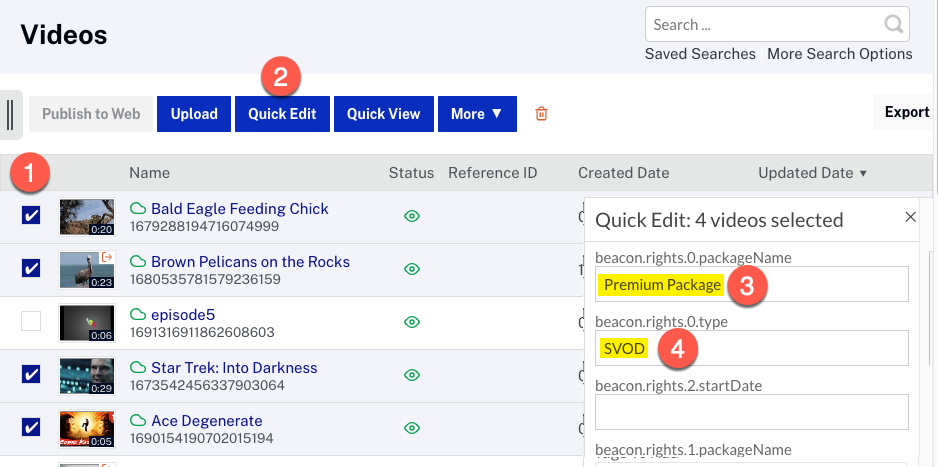The height and width of the screenshot is (467, 938).
Task: Open the Bald Eagle Feeding Chick video
Action: coord(240,209)
